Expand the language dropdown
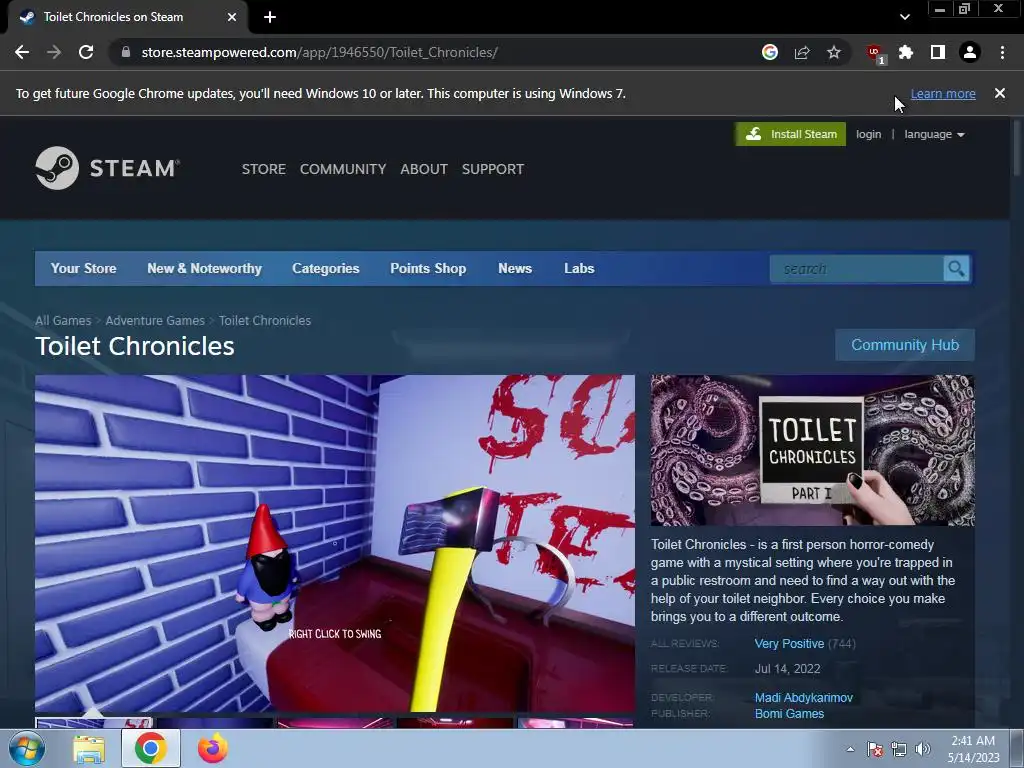This screenshot has height=768, width=1024. (x=935, y=134)
